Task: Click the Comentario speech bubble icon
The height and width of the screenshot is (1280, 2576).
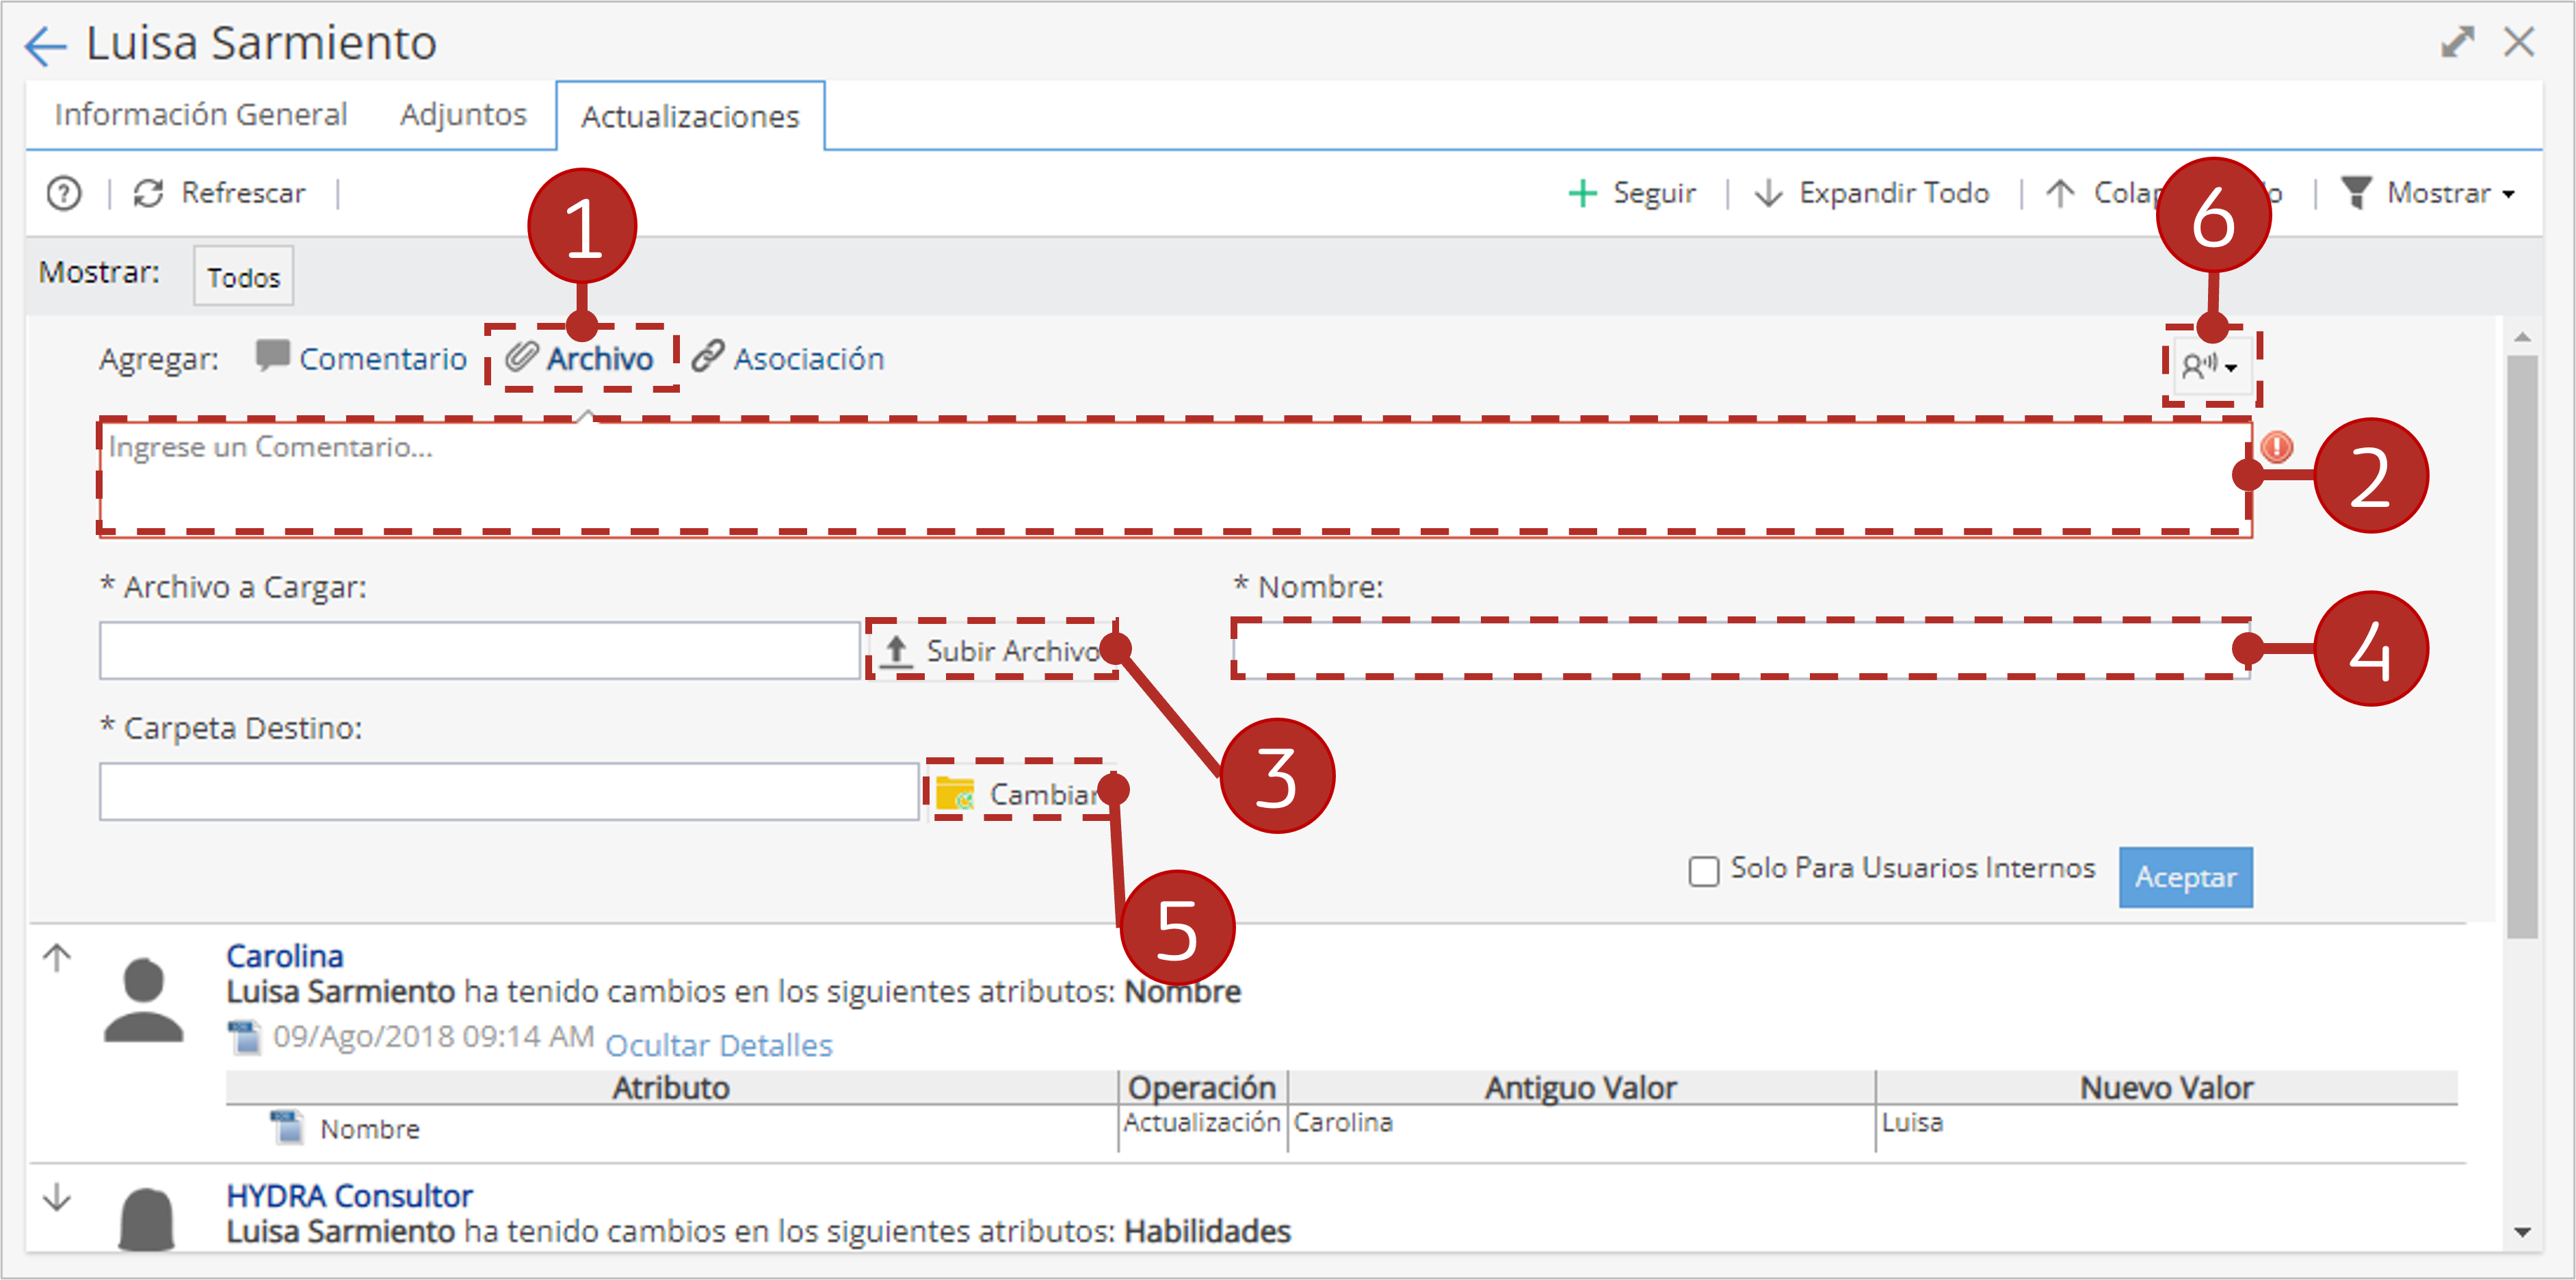Action: 272,356
